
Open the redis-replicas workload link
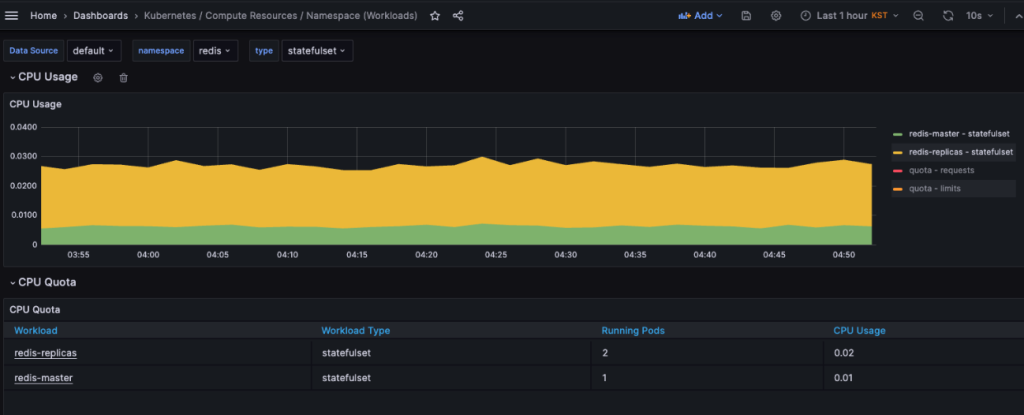click(x=45, y=353)
